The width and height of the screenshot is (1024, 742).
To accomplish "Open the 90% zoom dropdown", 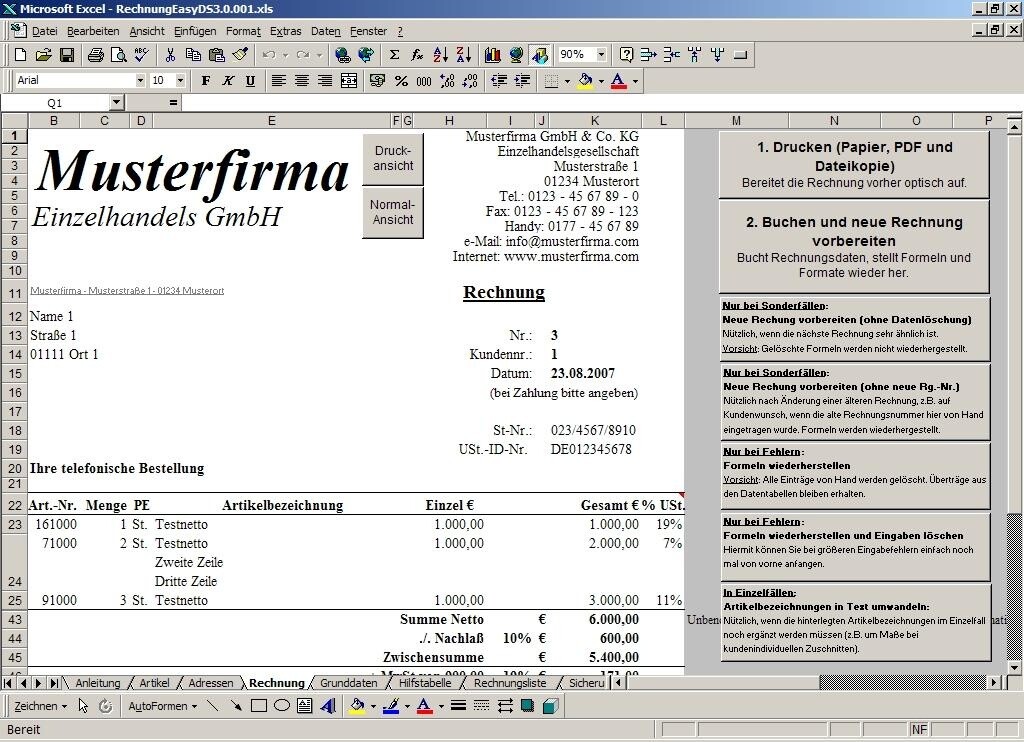I will click(x=601, y=54).
